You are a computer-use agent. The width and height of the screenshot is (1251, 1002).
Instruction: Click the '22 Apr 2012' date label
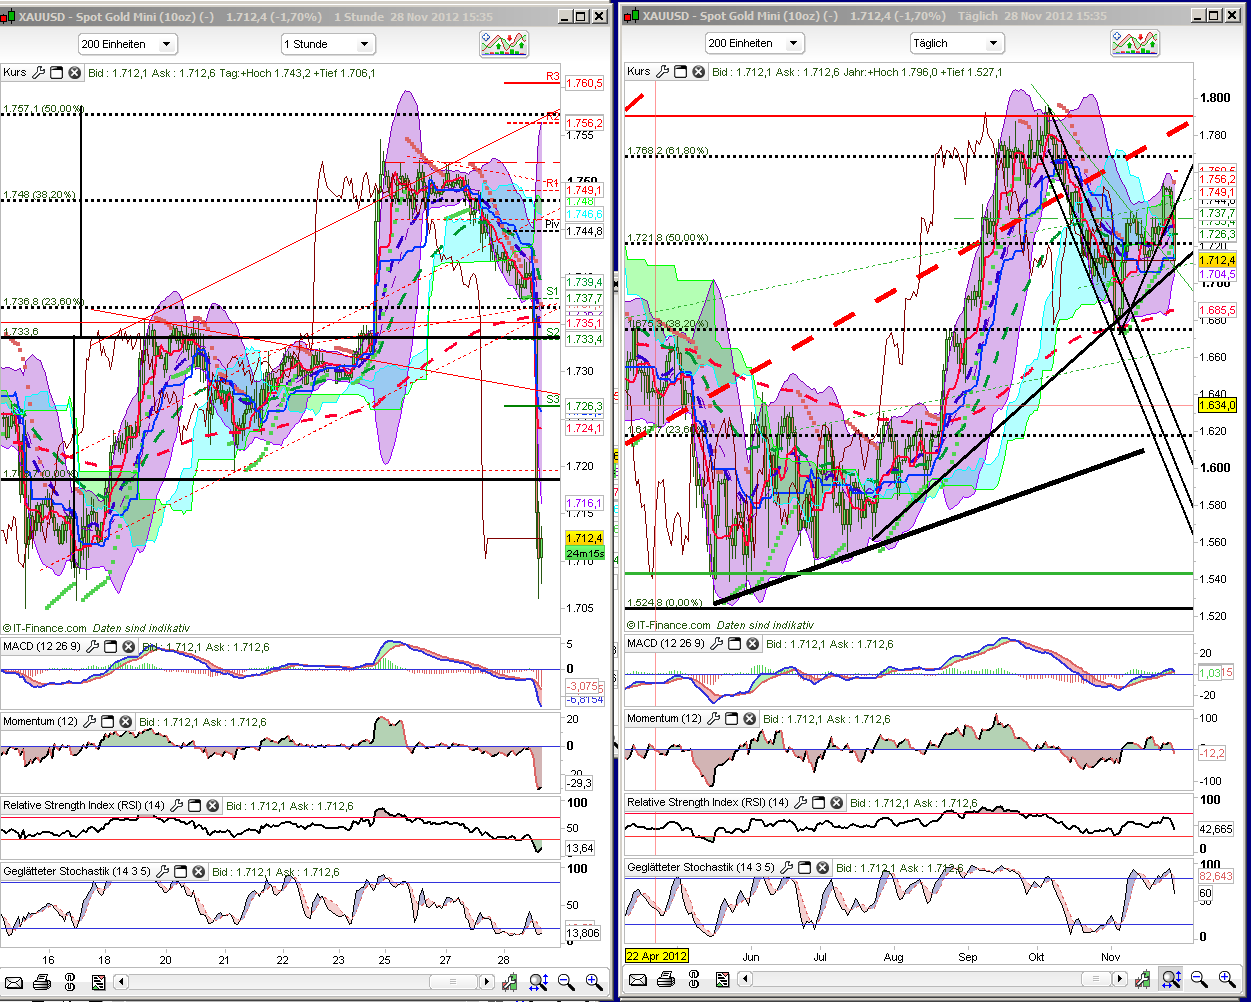pyautogui.click(x=656, y=956)
